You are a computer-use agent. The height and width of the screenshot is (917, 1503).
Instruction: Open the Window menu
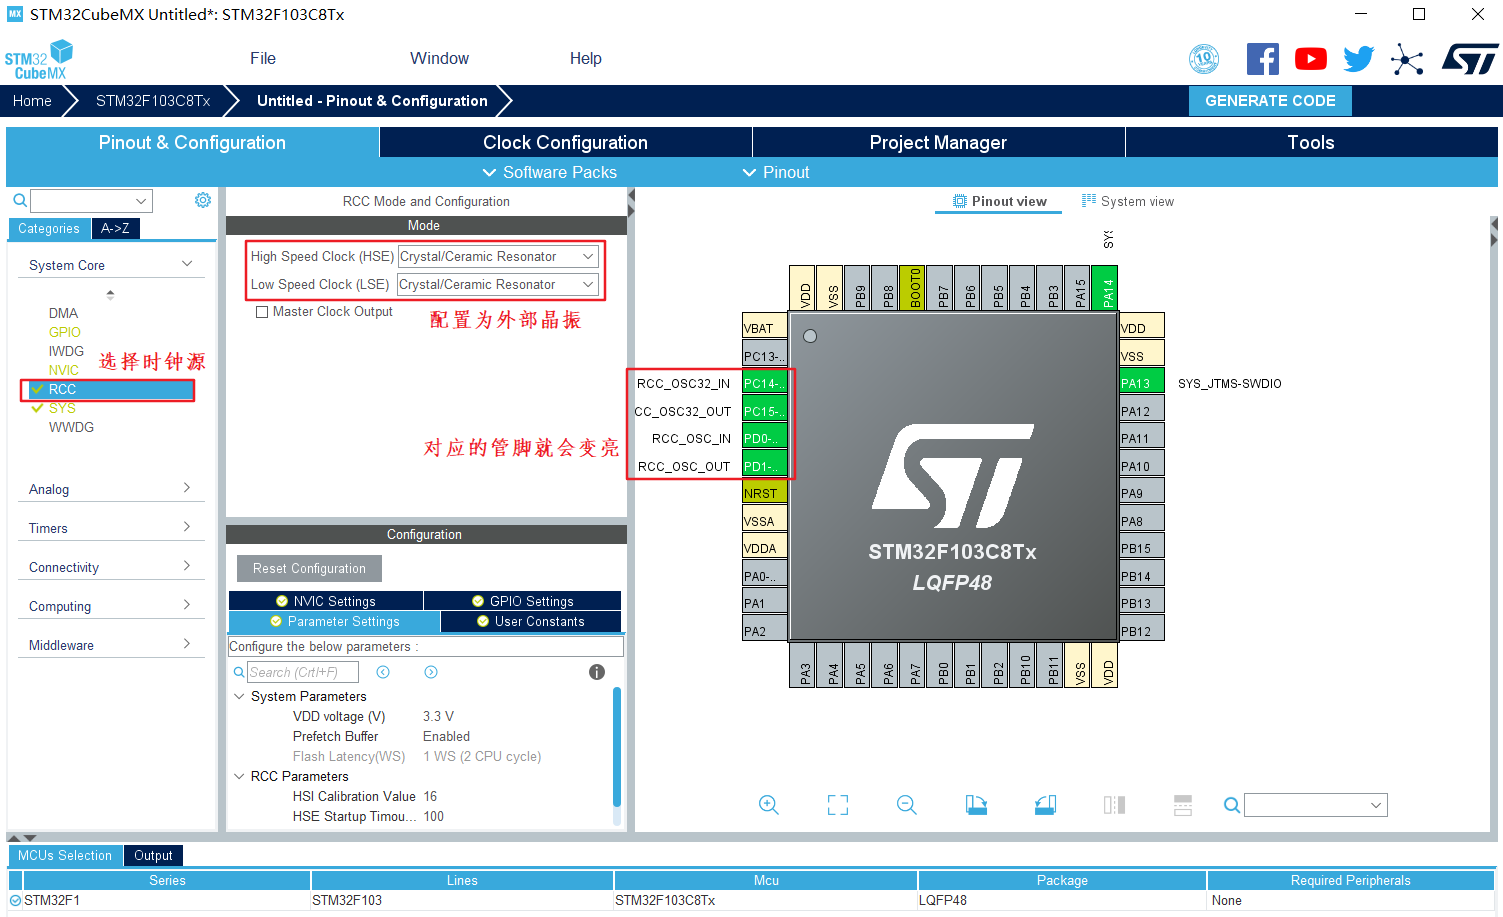(x=439, y=58)
